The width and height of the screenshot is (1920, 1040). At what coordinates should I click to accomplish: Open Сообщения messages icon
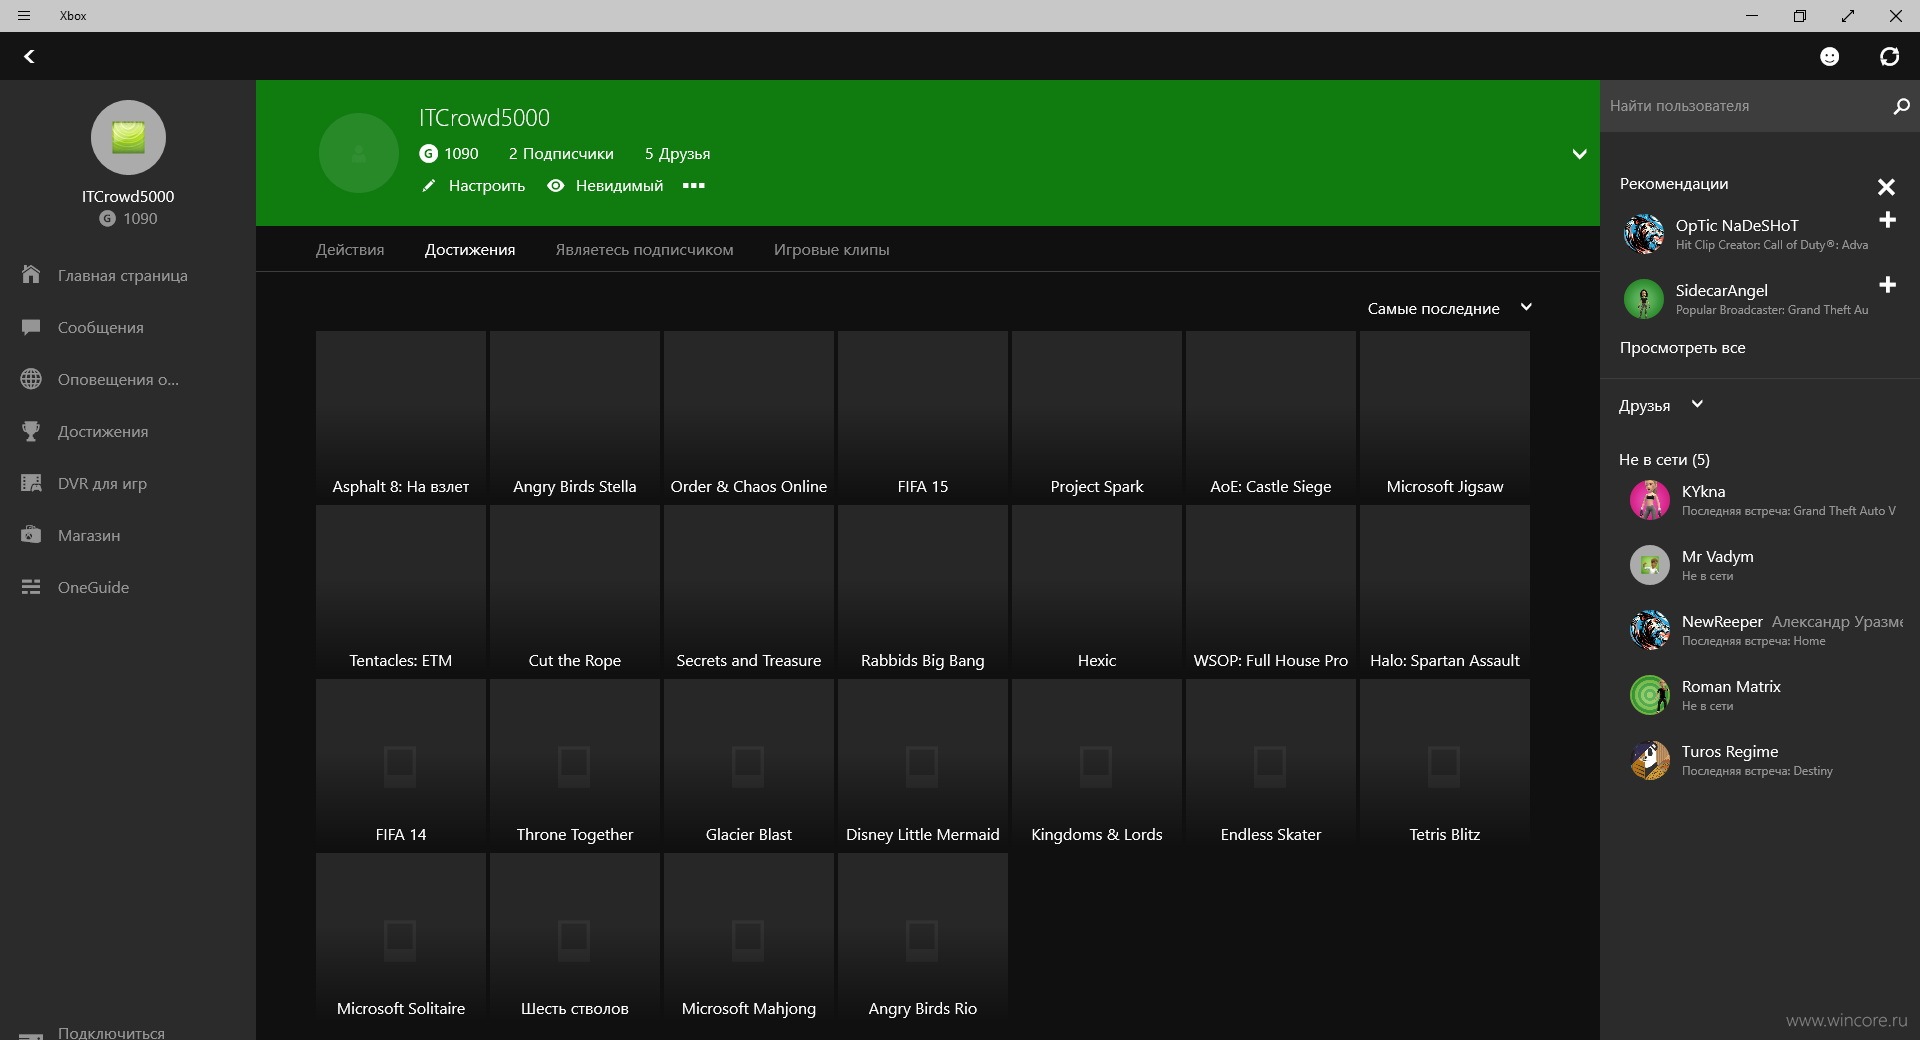[31, 327]
